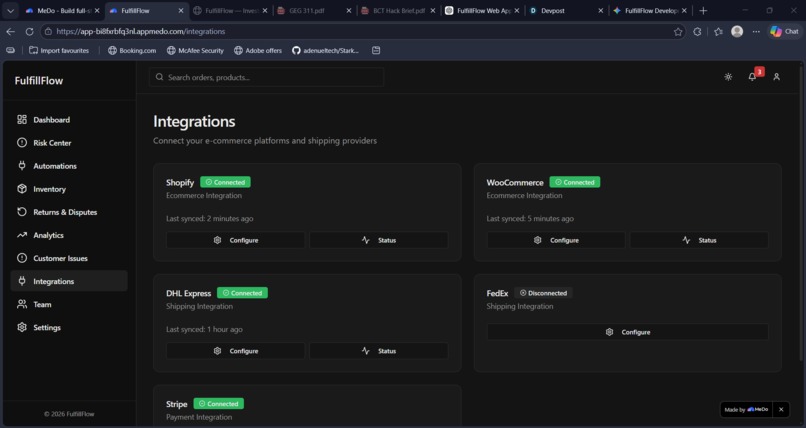The width and height of the screenshot is (806, 428).
Task: Click 'Last synced: 2 minutes ago' text
Action: tap(210, 218)
